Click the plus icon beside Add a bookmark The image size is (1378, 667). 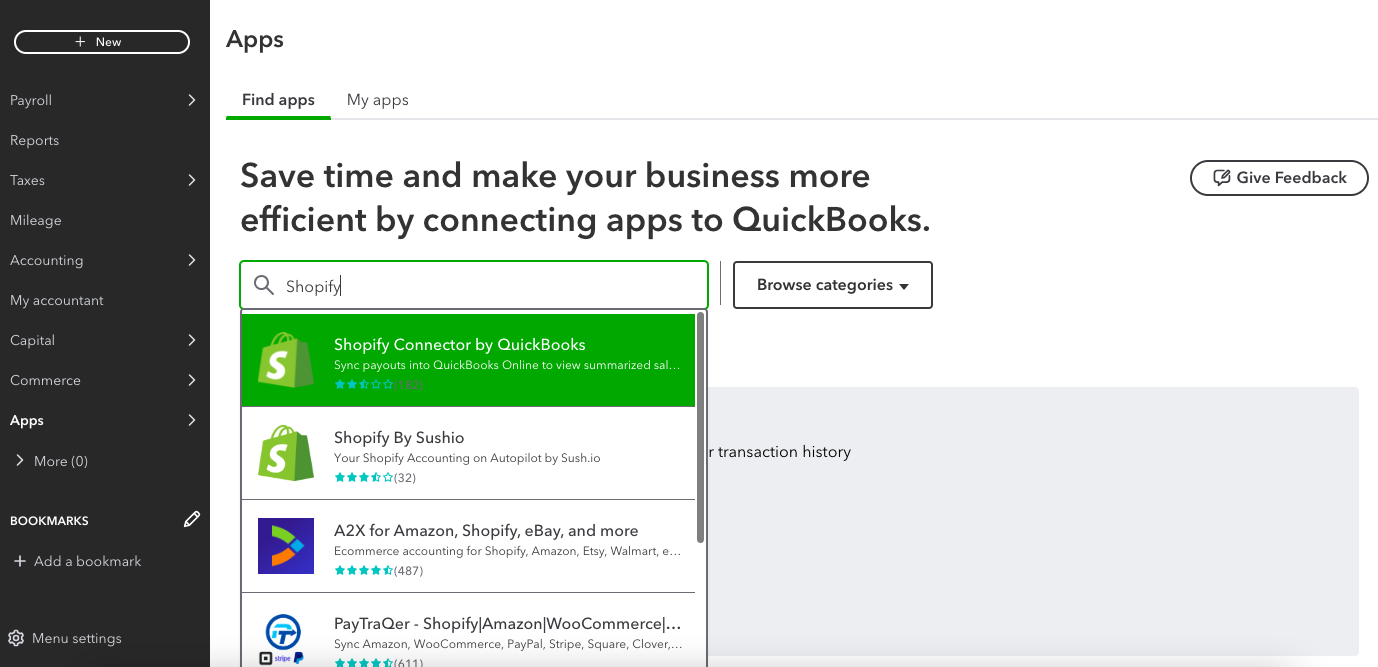point(19,561)
